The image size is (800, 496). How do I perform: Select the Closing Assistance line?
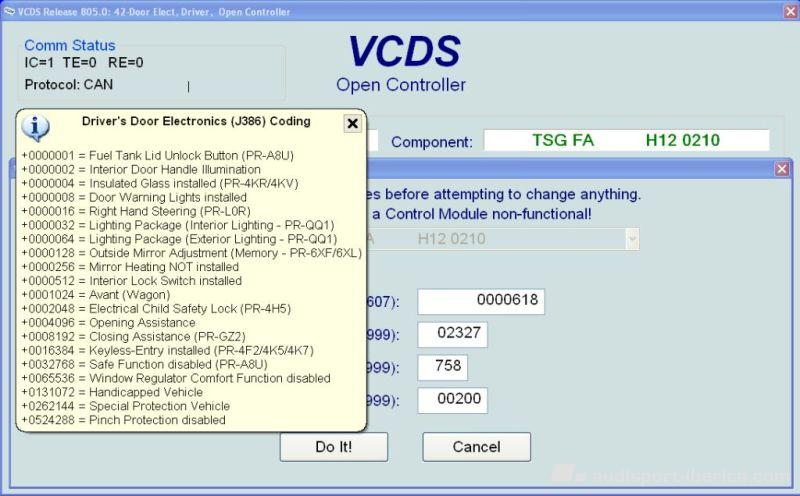click(133, 337)
